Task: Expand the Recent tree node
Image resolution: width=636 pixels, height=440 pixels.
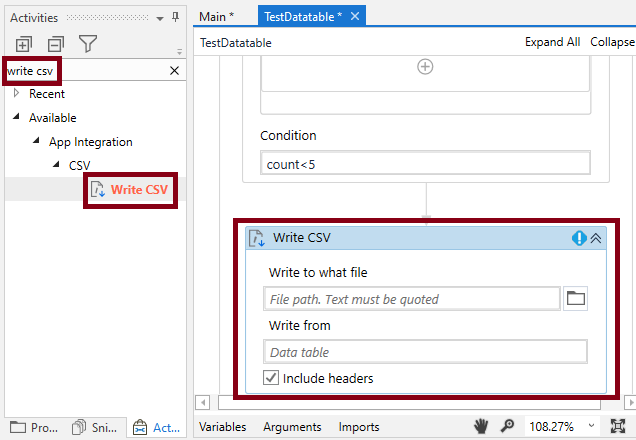Action: pos(16,93)
